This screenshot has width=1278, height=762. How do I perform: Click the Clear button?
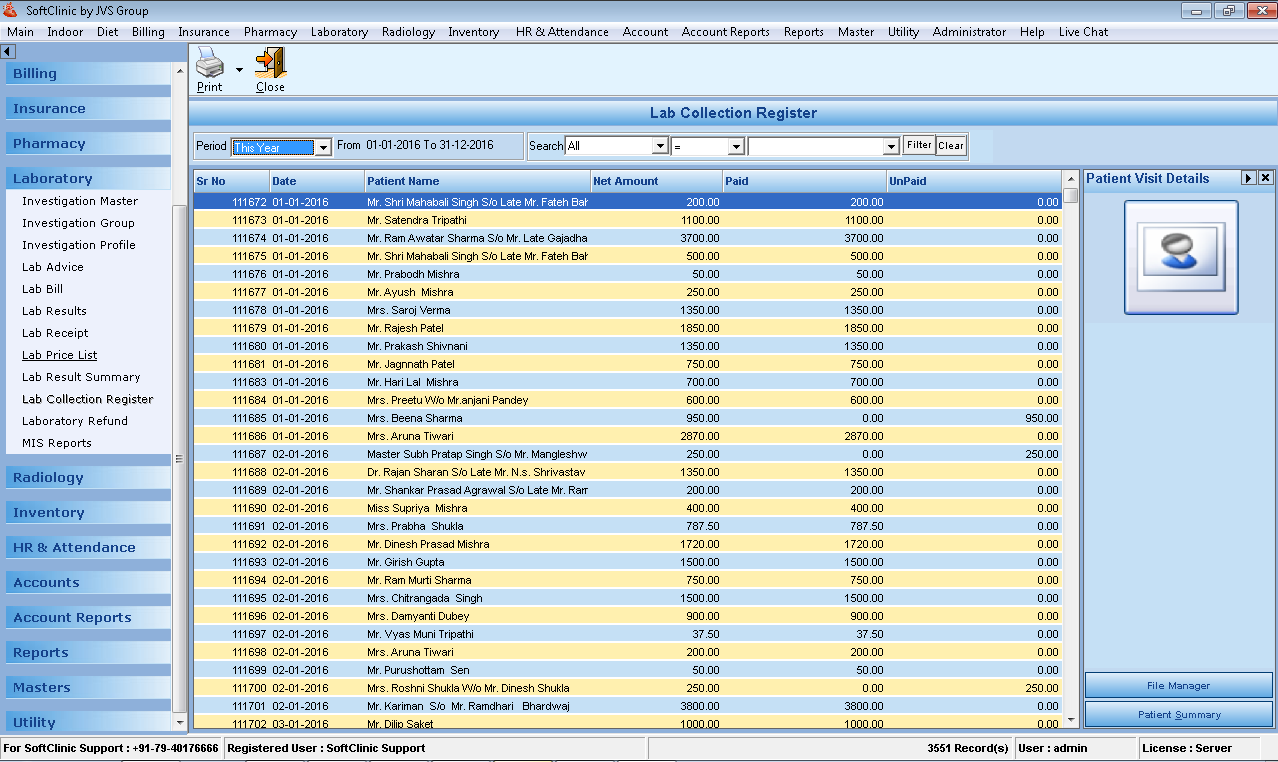coord(951,145)
